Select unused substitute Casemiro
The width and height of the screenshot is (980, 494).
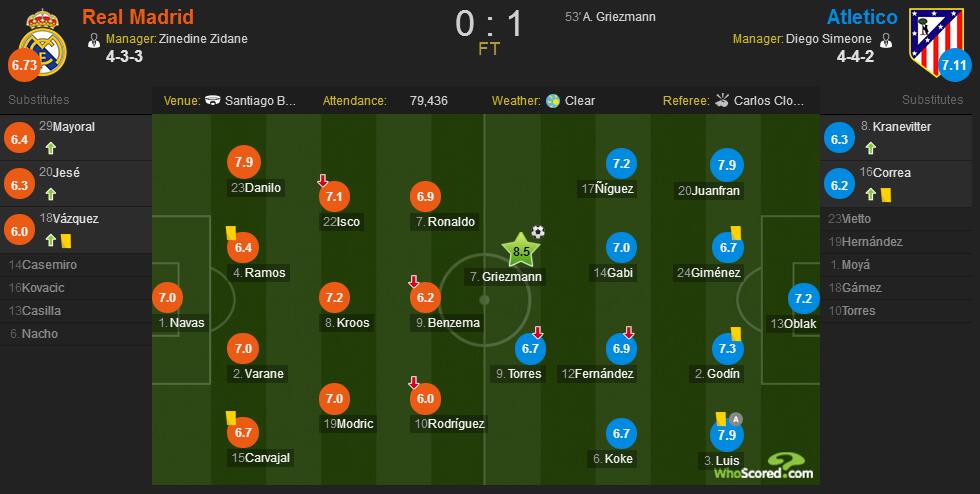(x=76, y=265)
